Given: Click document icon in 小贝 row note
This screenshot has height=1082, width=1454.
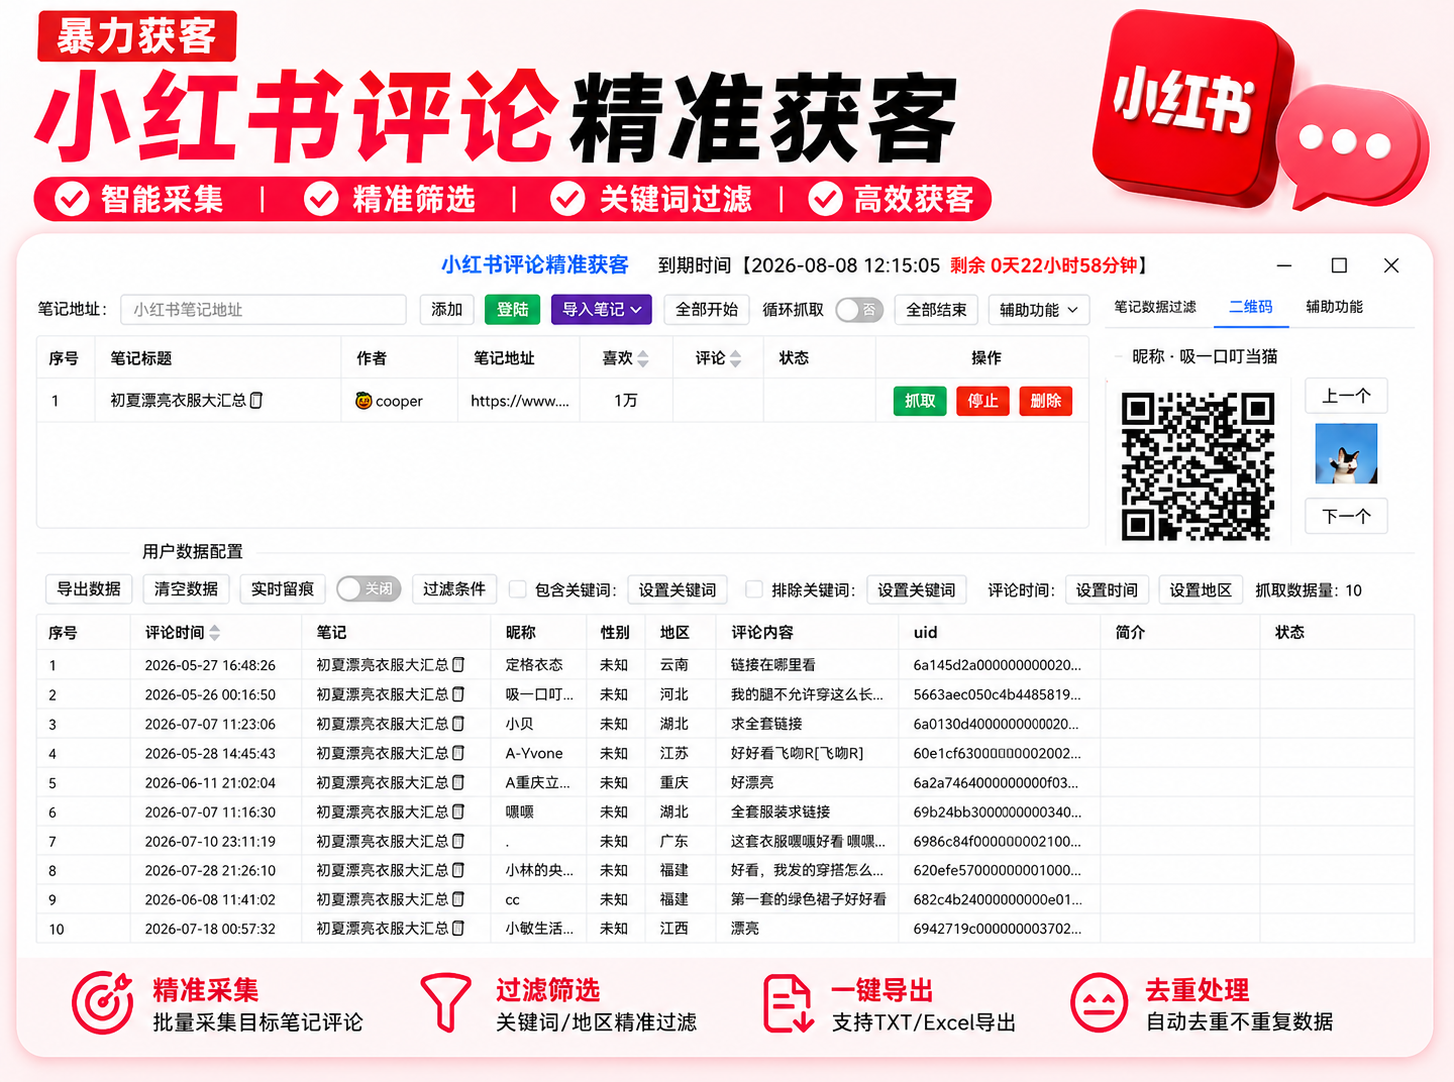Looking at the screenshot, I should click(458, 723).
